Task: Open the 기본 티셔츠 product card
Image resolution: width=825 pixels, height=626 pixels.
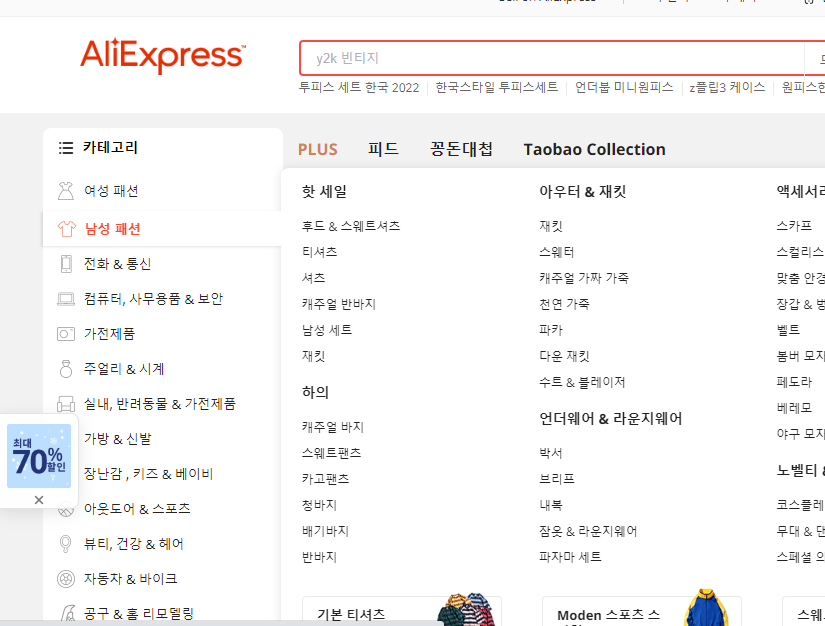Action: (402, 611)
